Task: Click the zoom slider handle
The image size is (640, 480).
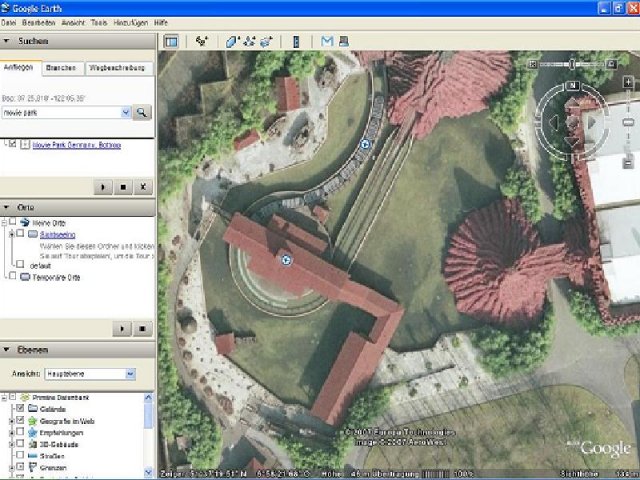Action: coord(628,122)
